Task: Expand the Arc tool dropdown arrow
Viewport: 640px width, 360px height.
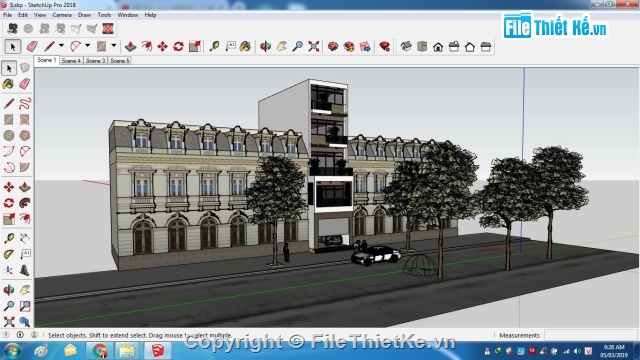Action: tap(87, 46)
